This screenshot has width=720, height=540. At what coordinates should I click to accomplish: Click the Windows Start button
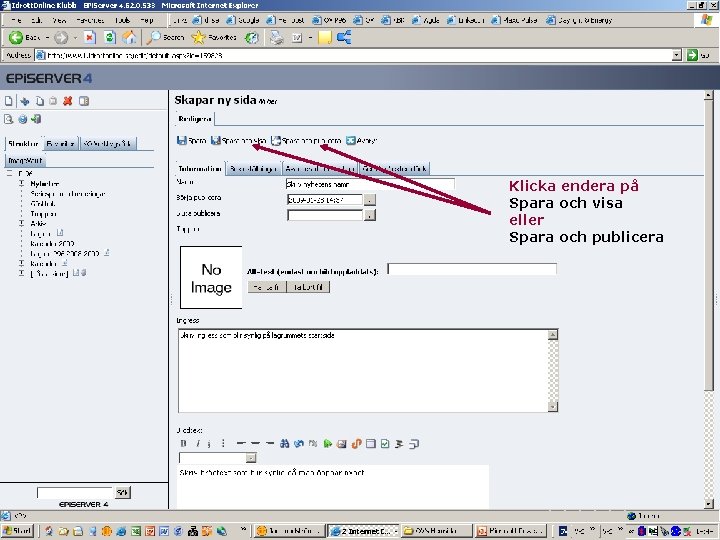[x=17, y=531]
